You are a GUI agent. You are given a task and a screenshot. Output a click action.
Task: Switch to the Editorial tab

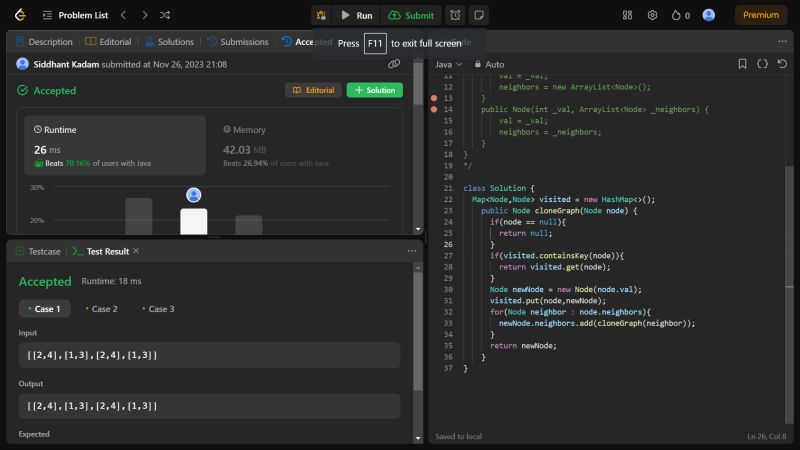pos(109,42)
